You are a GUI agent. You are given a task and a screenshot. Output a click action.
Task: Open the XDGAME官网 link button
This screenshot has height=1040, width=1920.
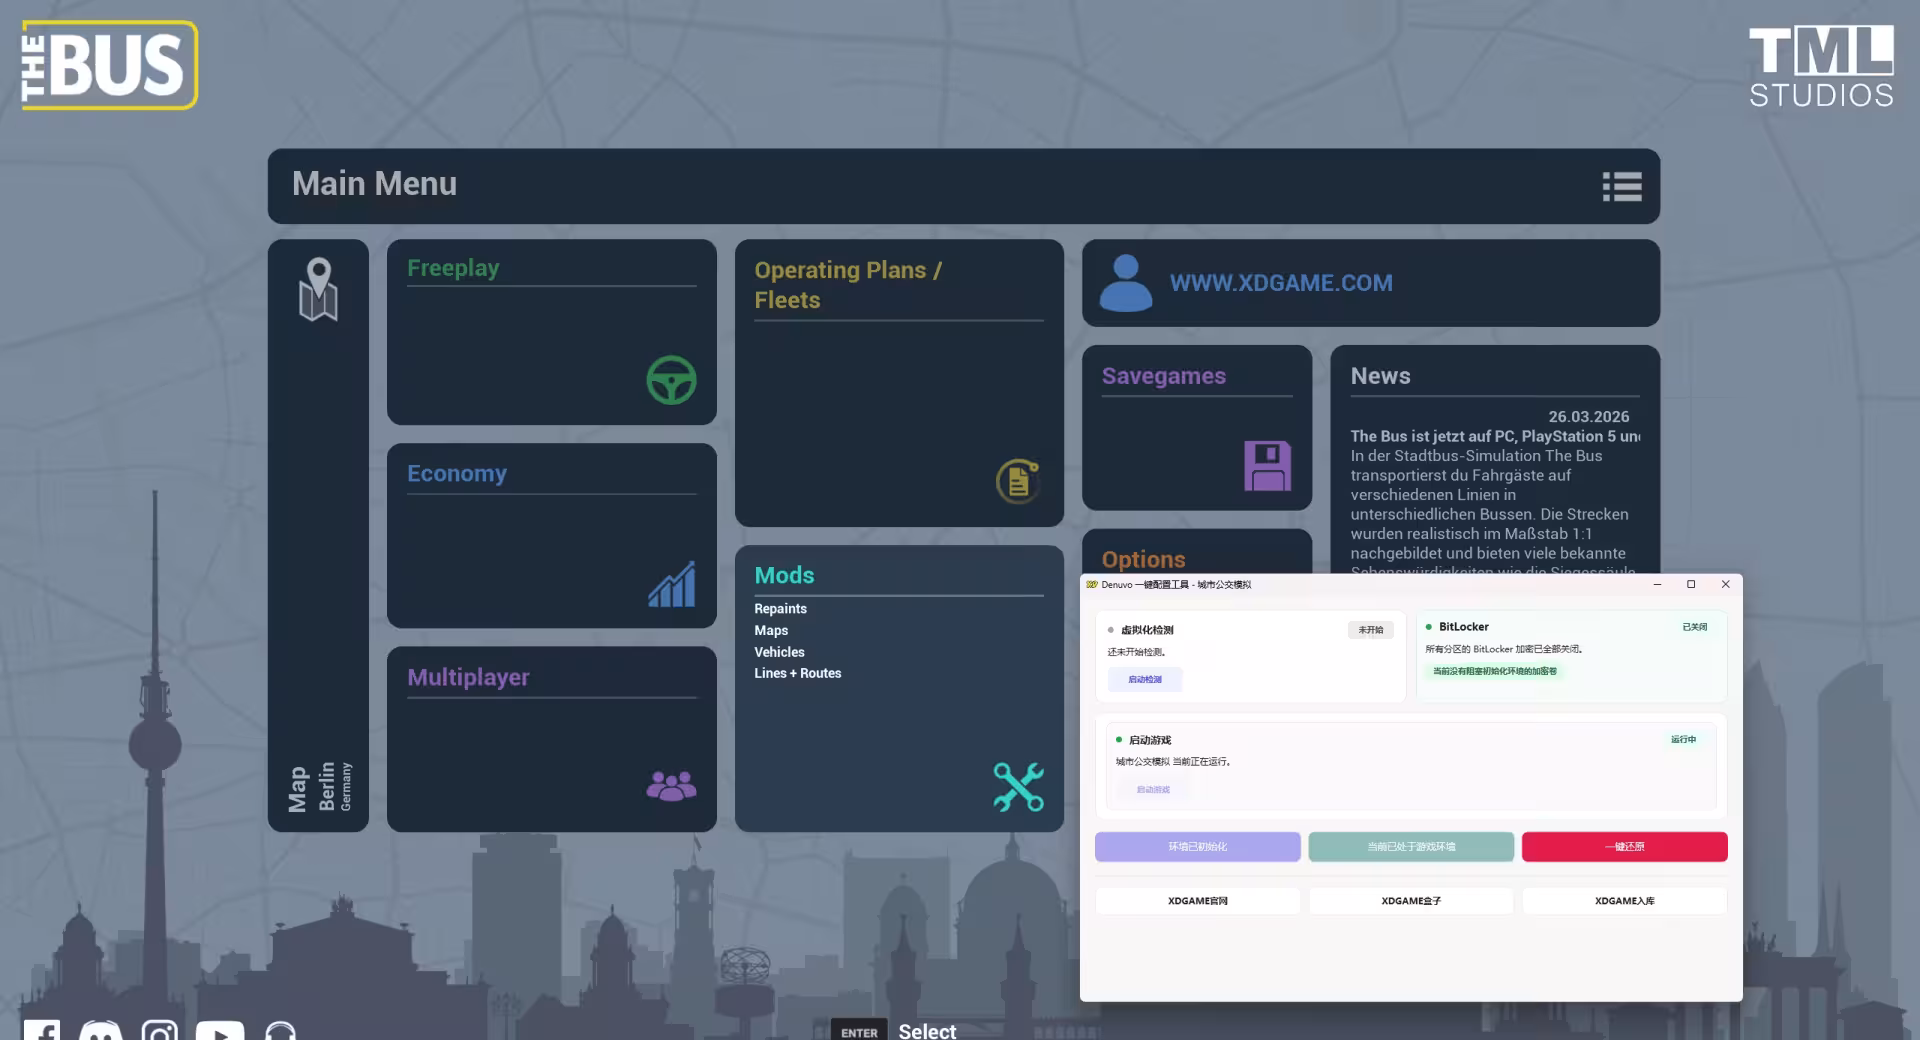(x=1198, y=901)
